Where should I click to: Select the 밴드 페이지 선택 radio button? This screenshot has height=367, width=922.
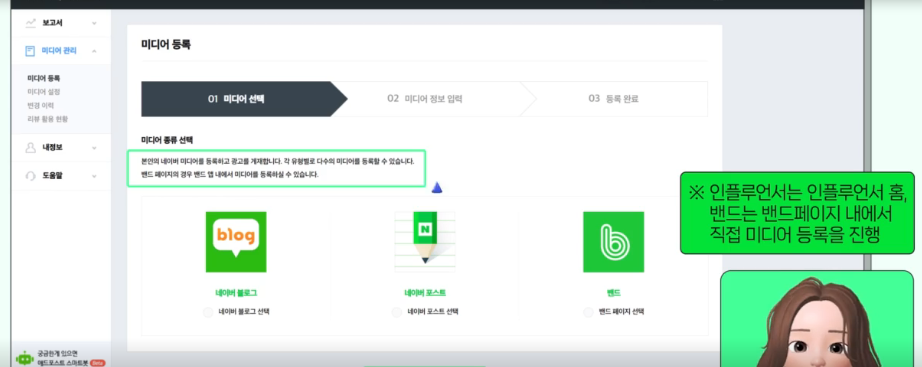589,312
